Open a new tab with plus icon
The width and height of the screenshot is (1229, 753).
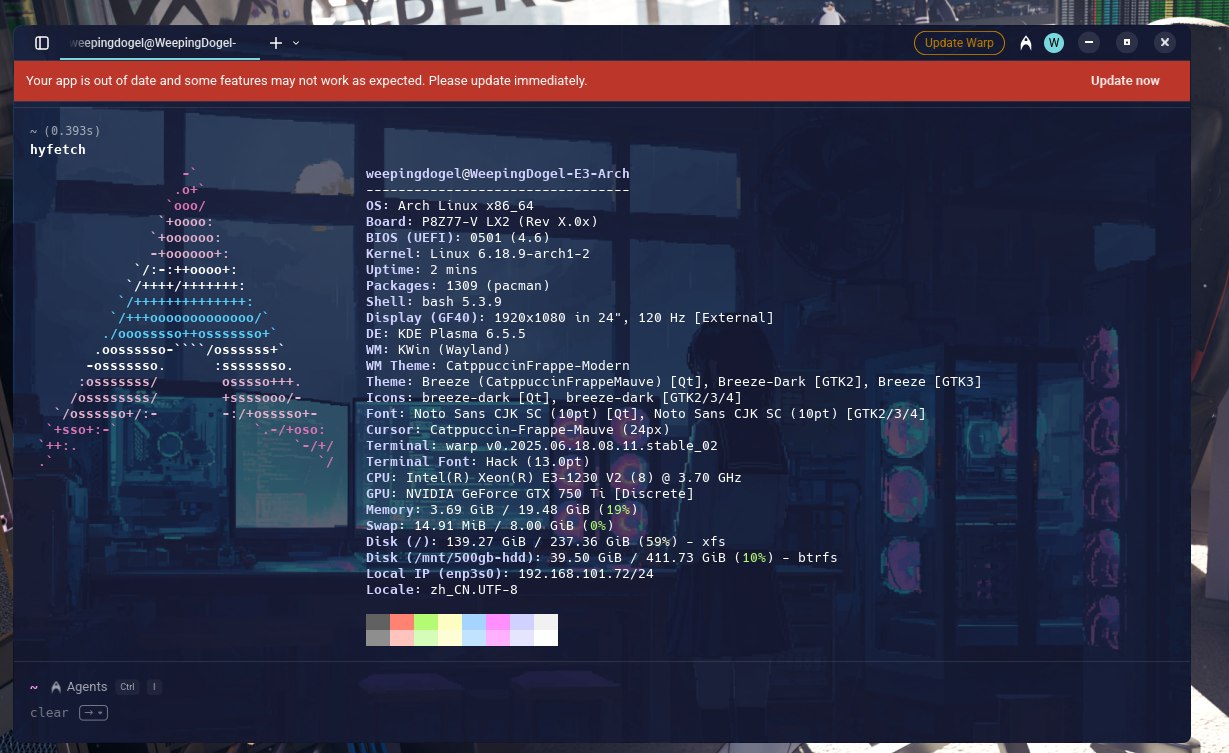[x=276, y=43]
